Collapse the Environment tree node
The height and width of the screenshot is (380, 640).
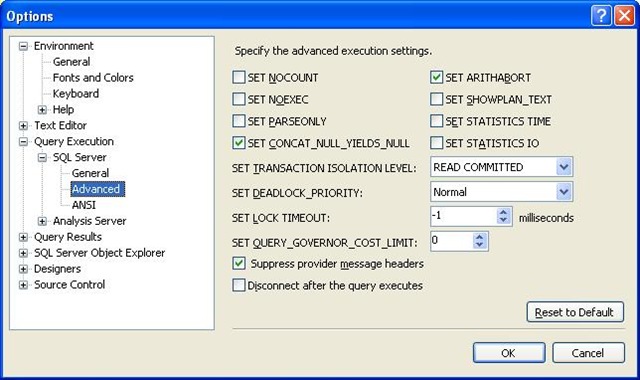pos(23,46)
